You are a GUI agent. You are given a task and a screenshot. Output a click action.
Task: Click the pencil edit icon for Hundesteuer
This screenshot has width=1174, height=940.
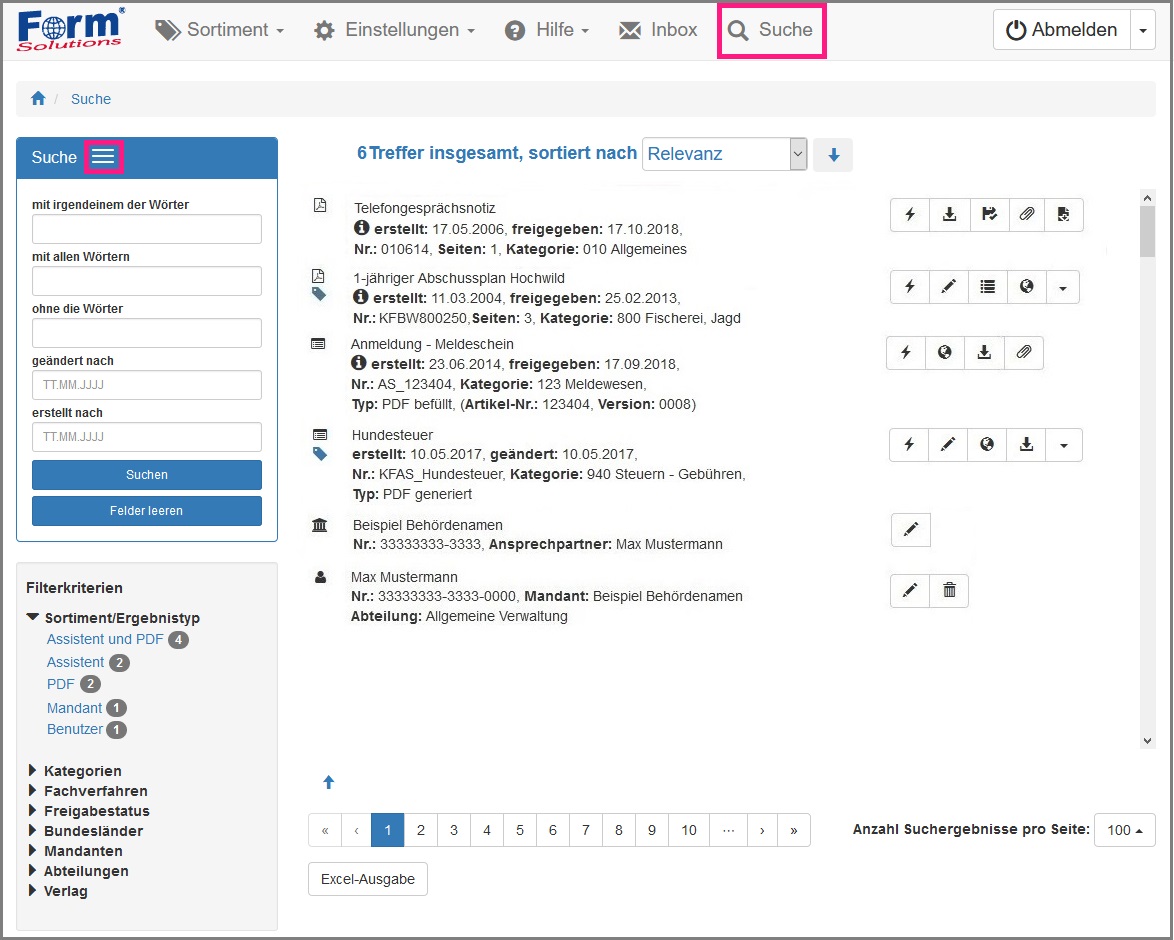point(948,444)
